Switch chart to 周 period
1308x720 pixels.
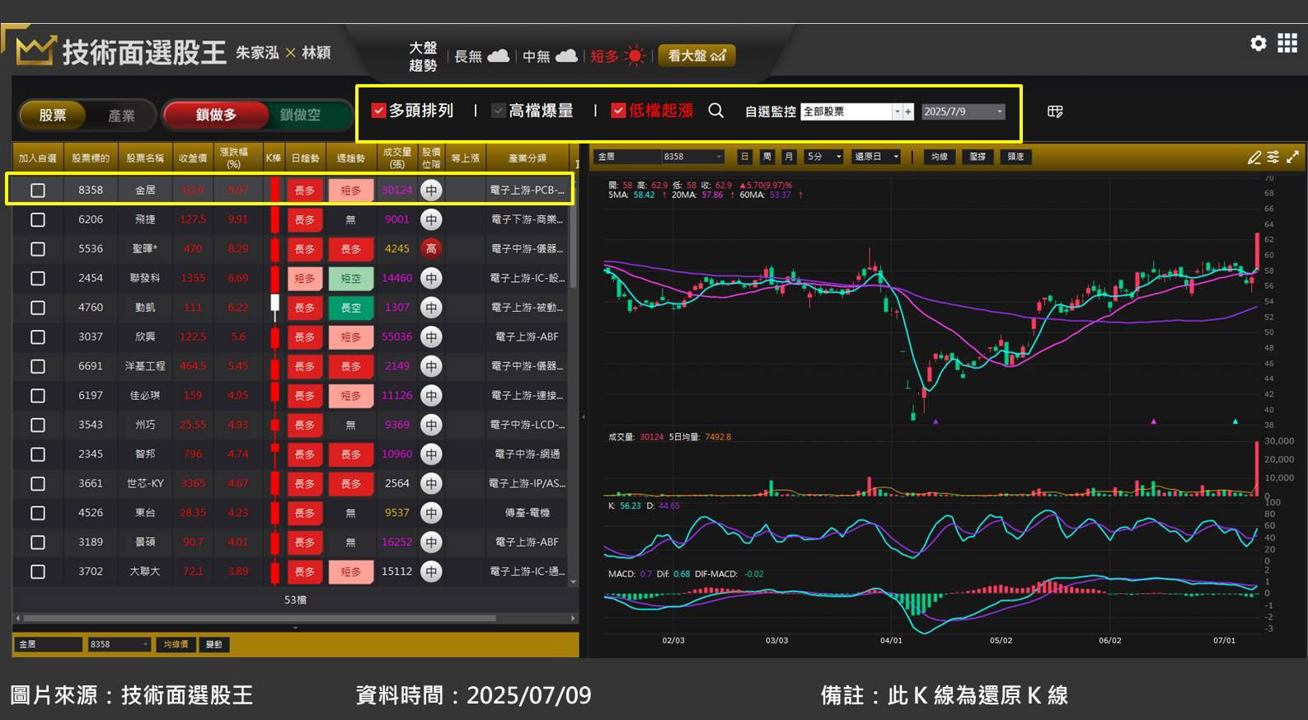[x=767, y=157]
